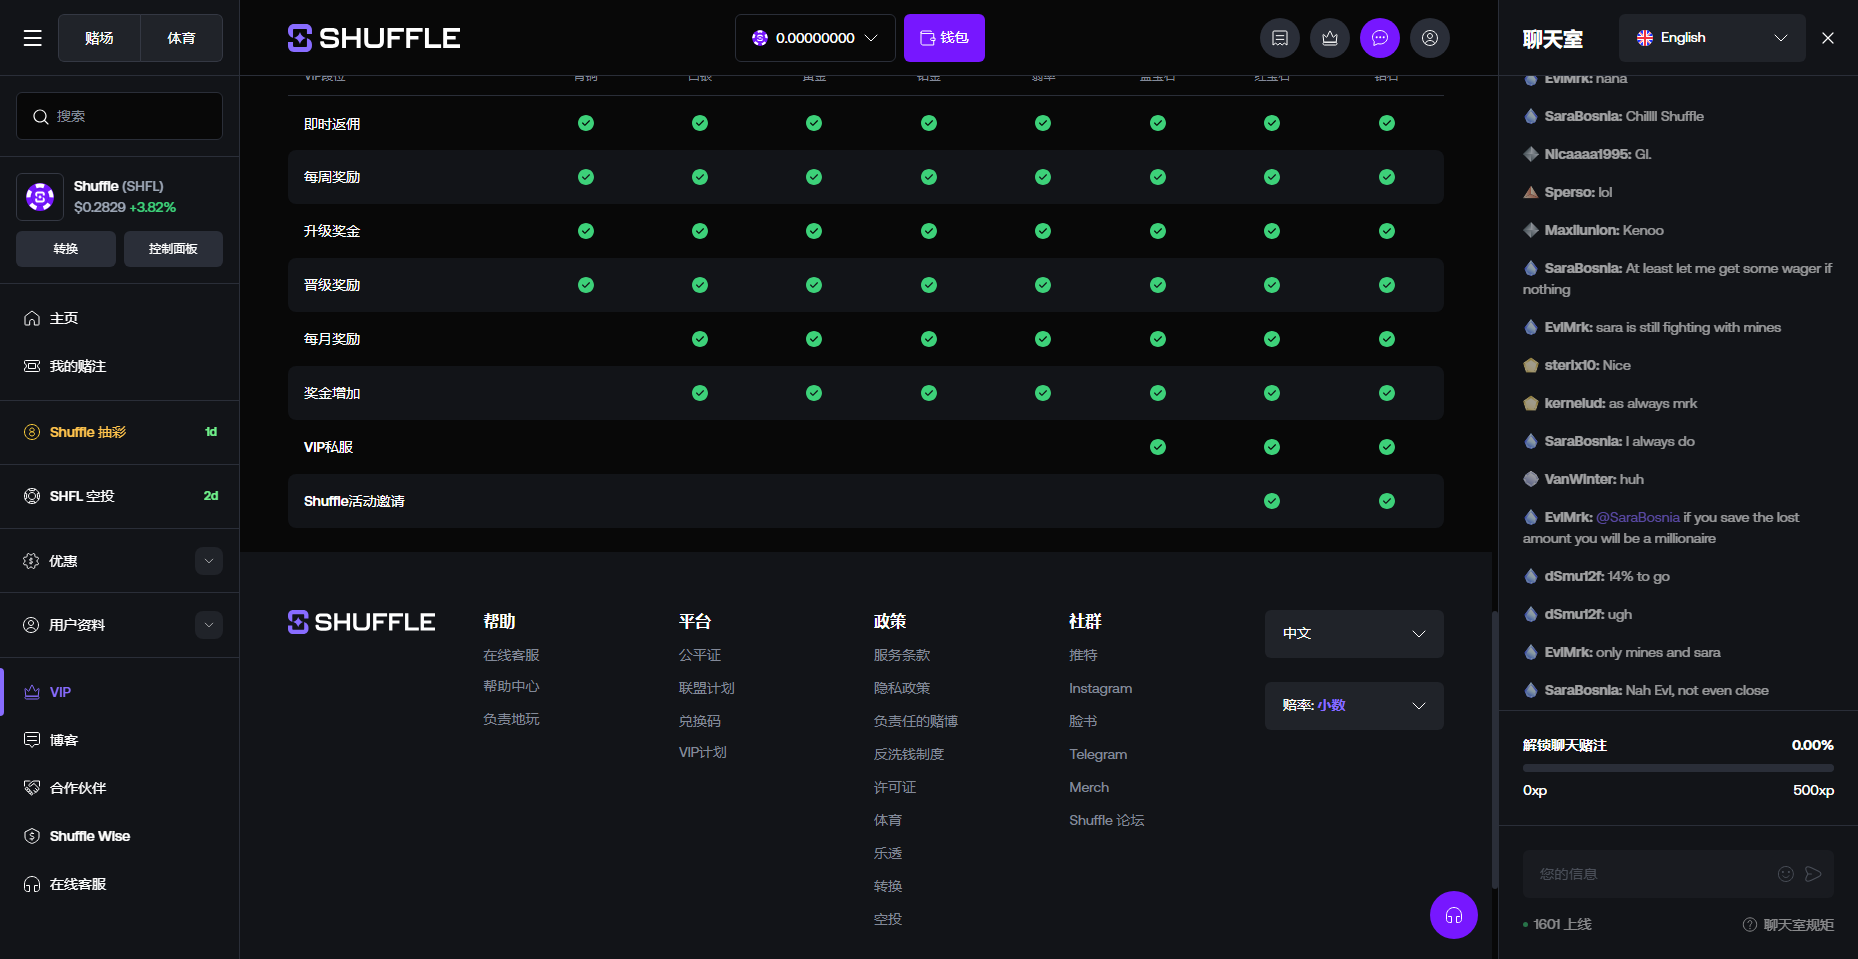Click the send message arrow icon
The image size is (1858, 959).
(1813, 874)
